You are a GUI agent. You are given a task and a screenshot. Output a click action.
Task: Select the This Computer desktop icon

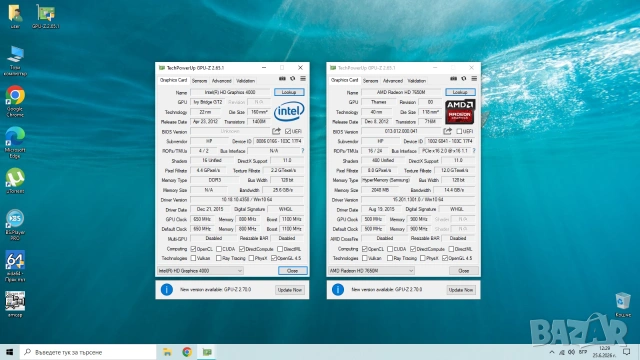(15, 61)
